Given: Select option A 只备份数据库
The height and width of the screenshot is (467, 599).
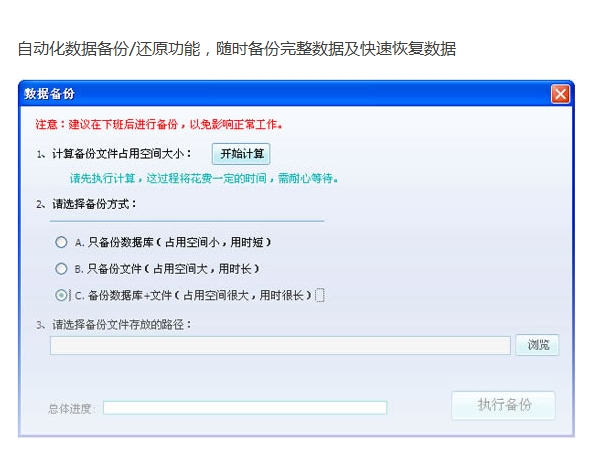Looking at the screenshot, I should pos(61,242).
